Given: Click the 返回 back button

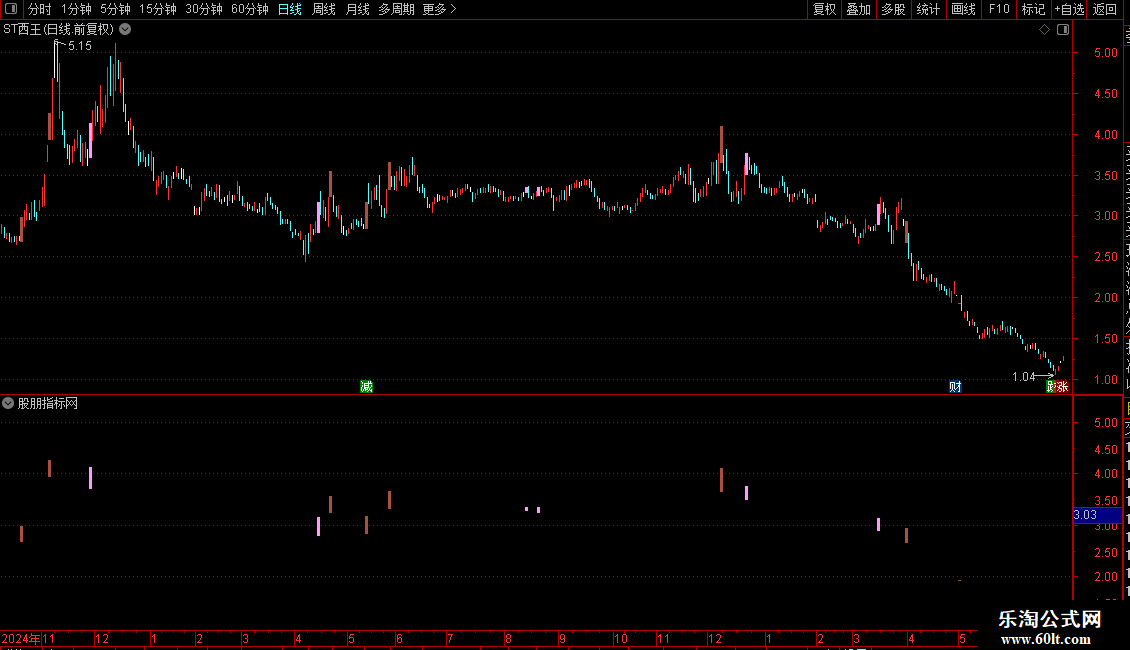Looking at the screenshot, I should [x=1104, y=9].
